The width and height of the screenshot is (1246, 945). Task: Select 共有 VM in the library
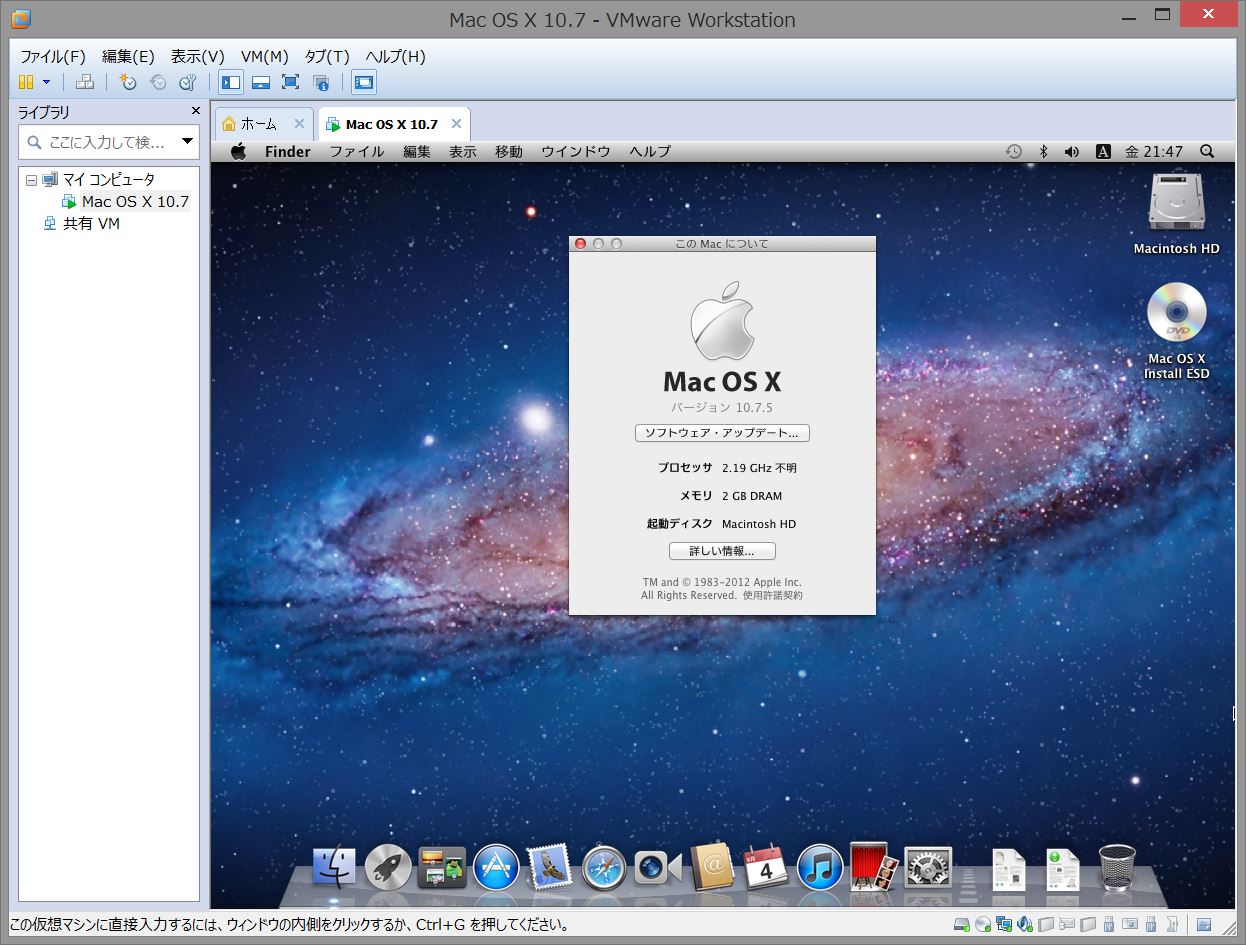[91, 224]
